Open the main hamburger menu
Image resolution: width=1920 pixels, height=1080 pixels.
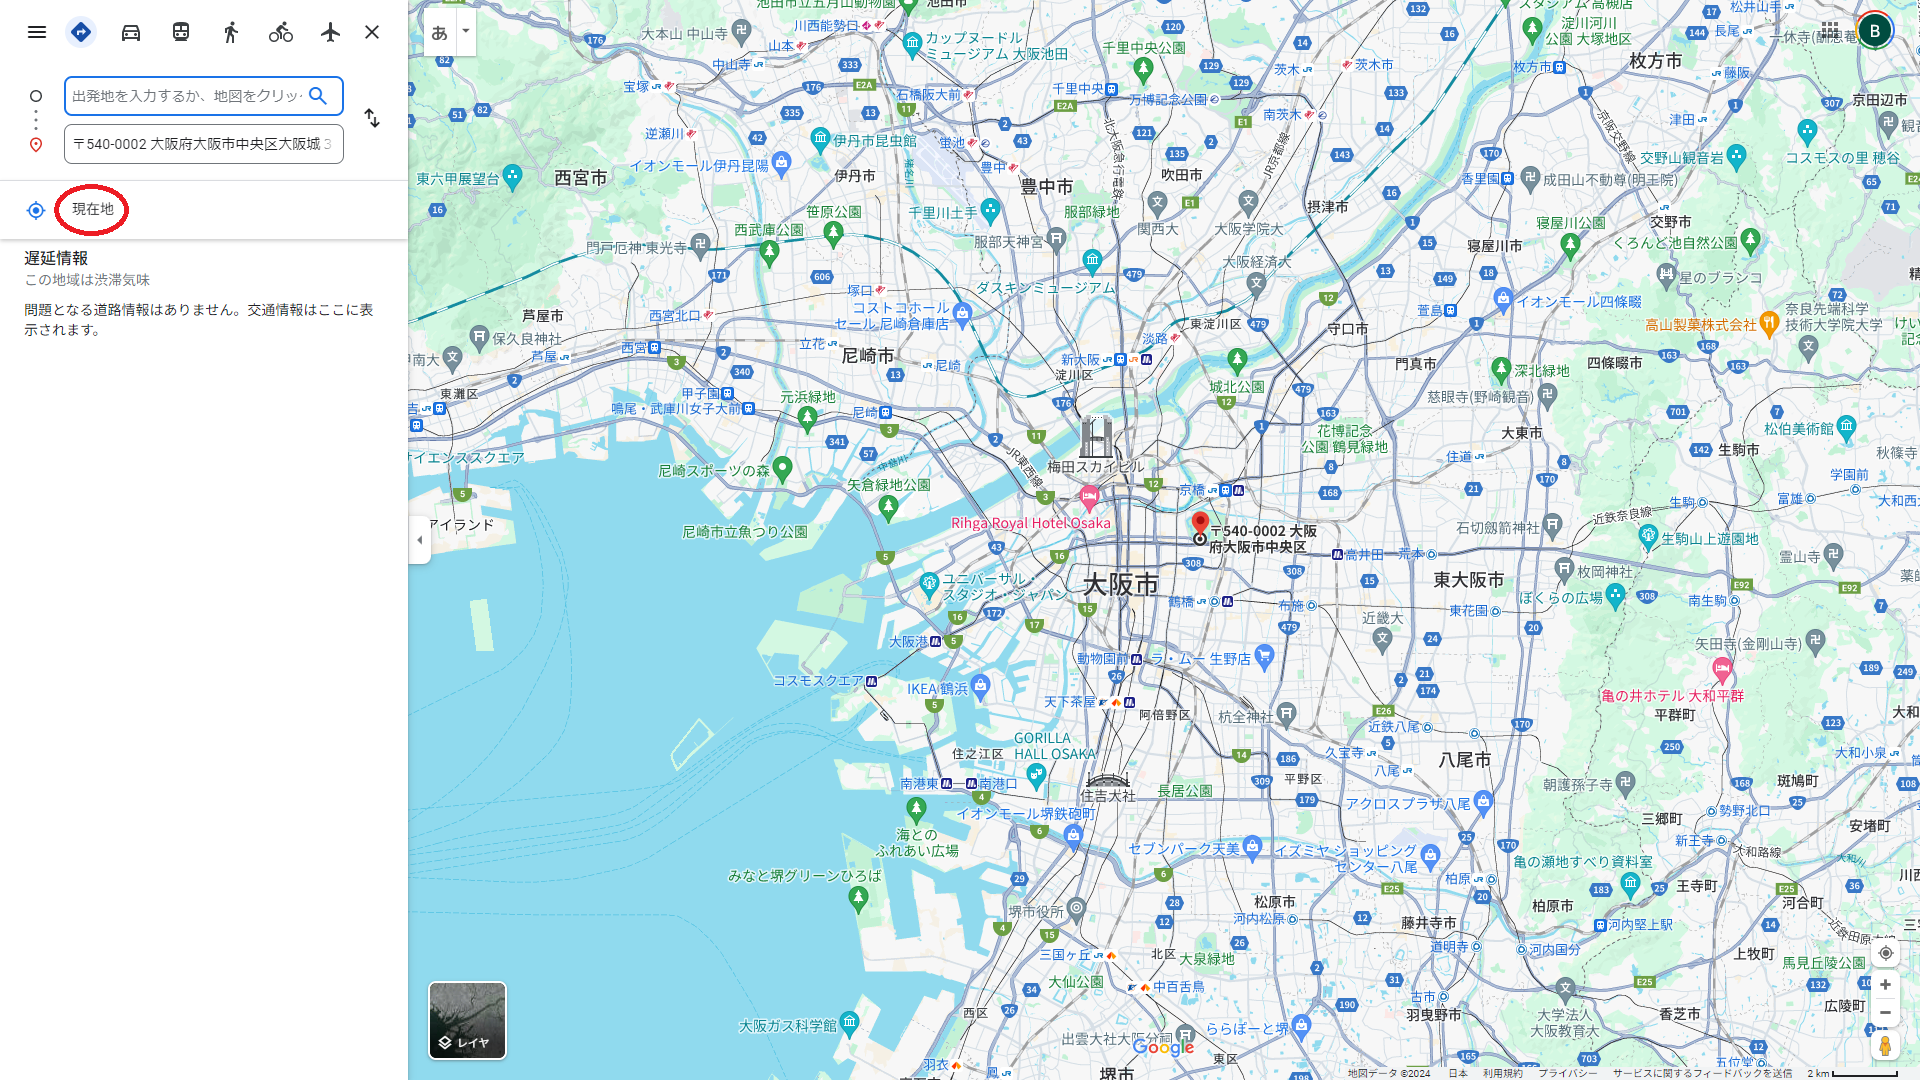[37, 32]
